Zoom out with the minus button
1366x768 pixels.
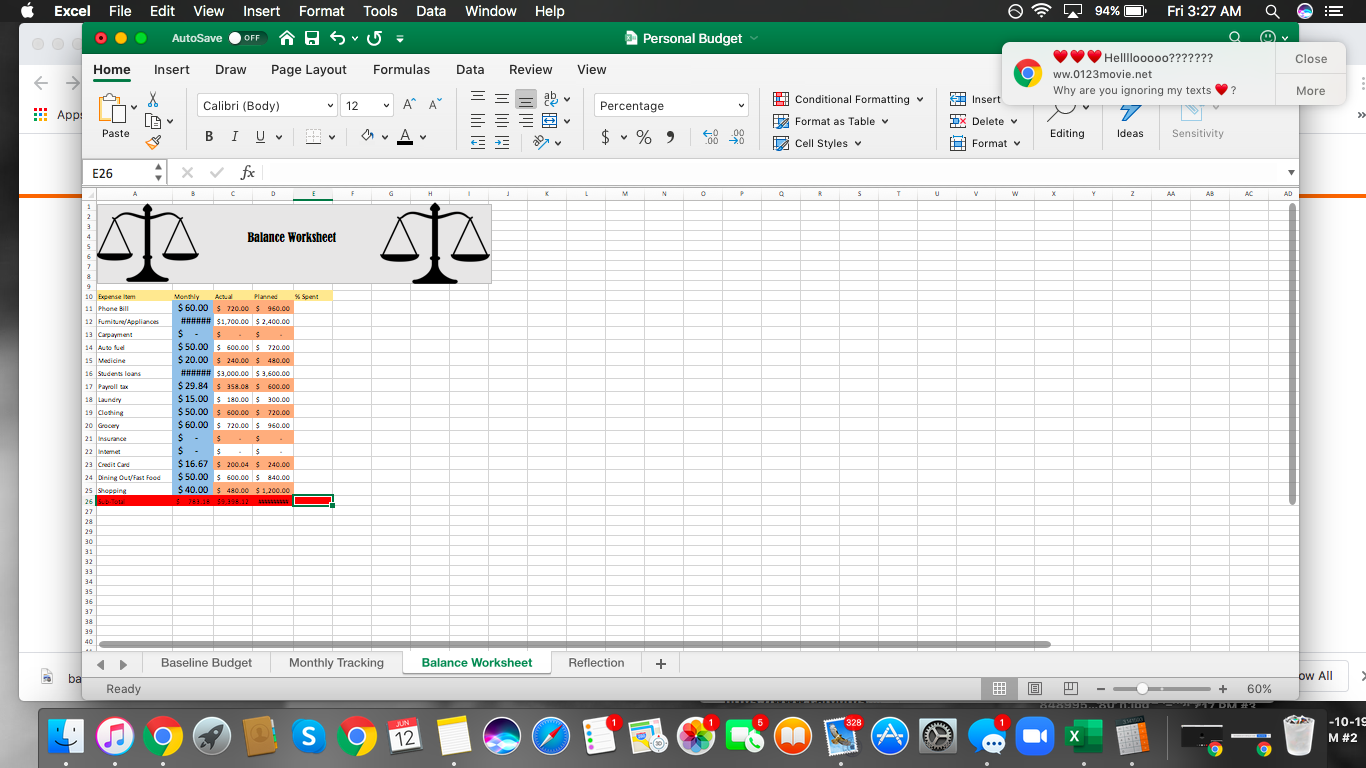1101,689
